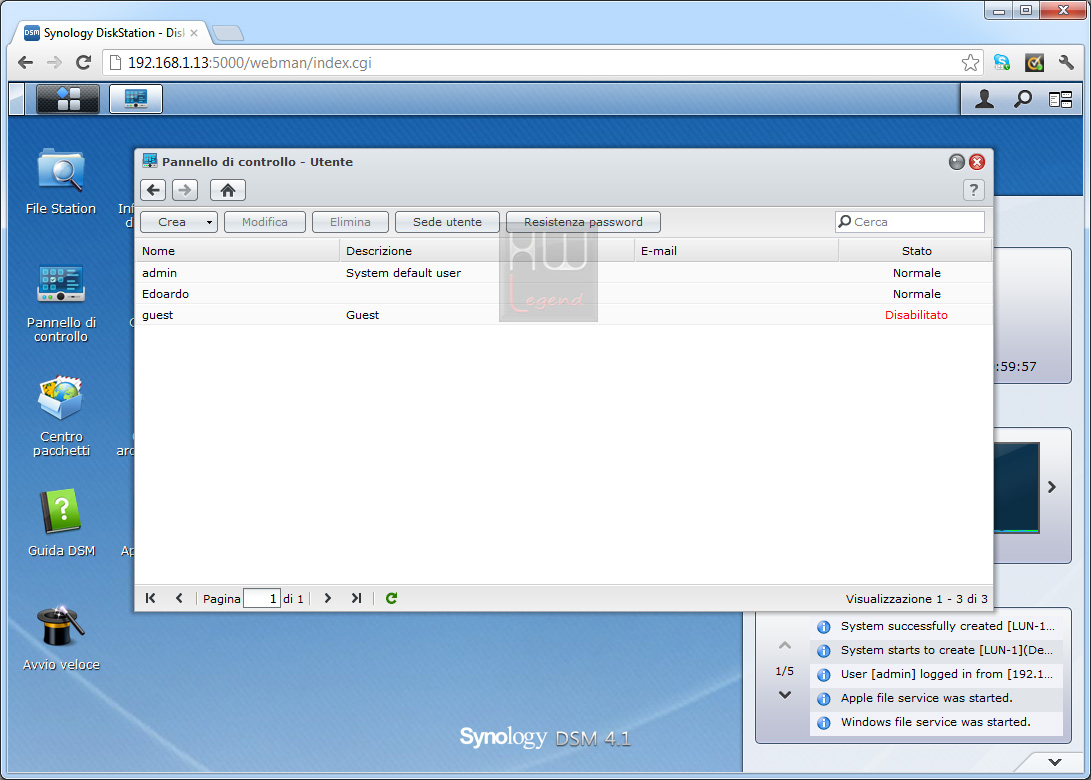This screenshot has width=1091, height=780.
Task: Open Sede utente settings
Action: [x=447, y=222]
